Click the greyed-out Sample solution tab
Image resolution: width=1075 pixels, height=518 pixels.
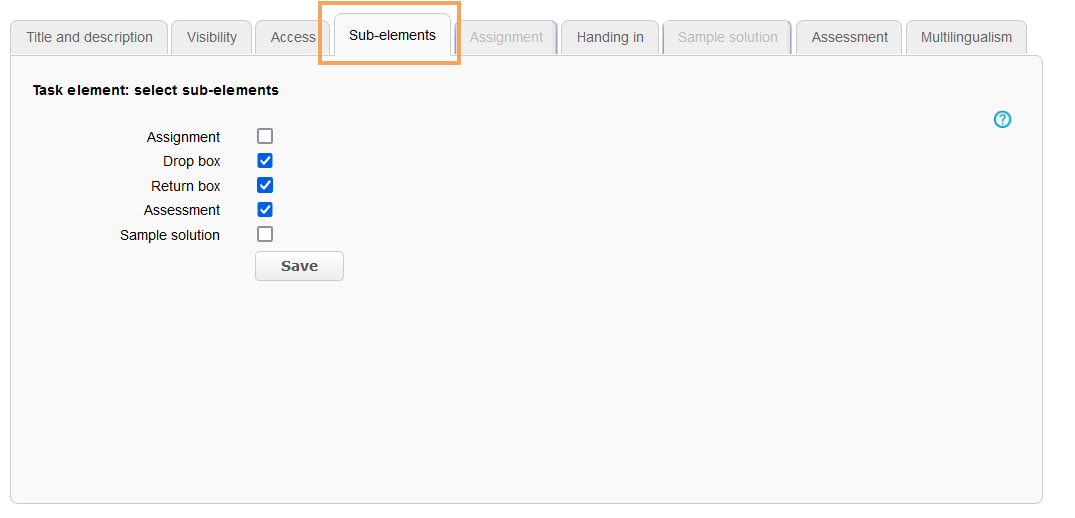[727, 38]
